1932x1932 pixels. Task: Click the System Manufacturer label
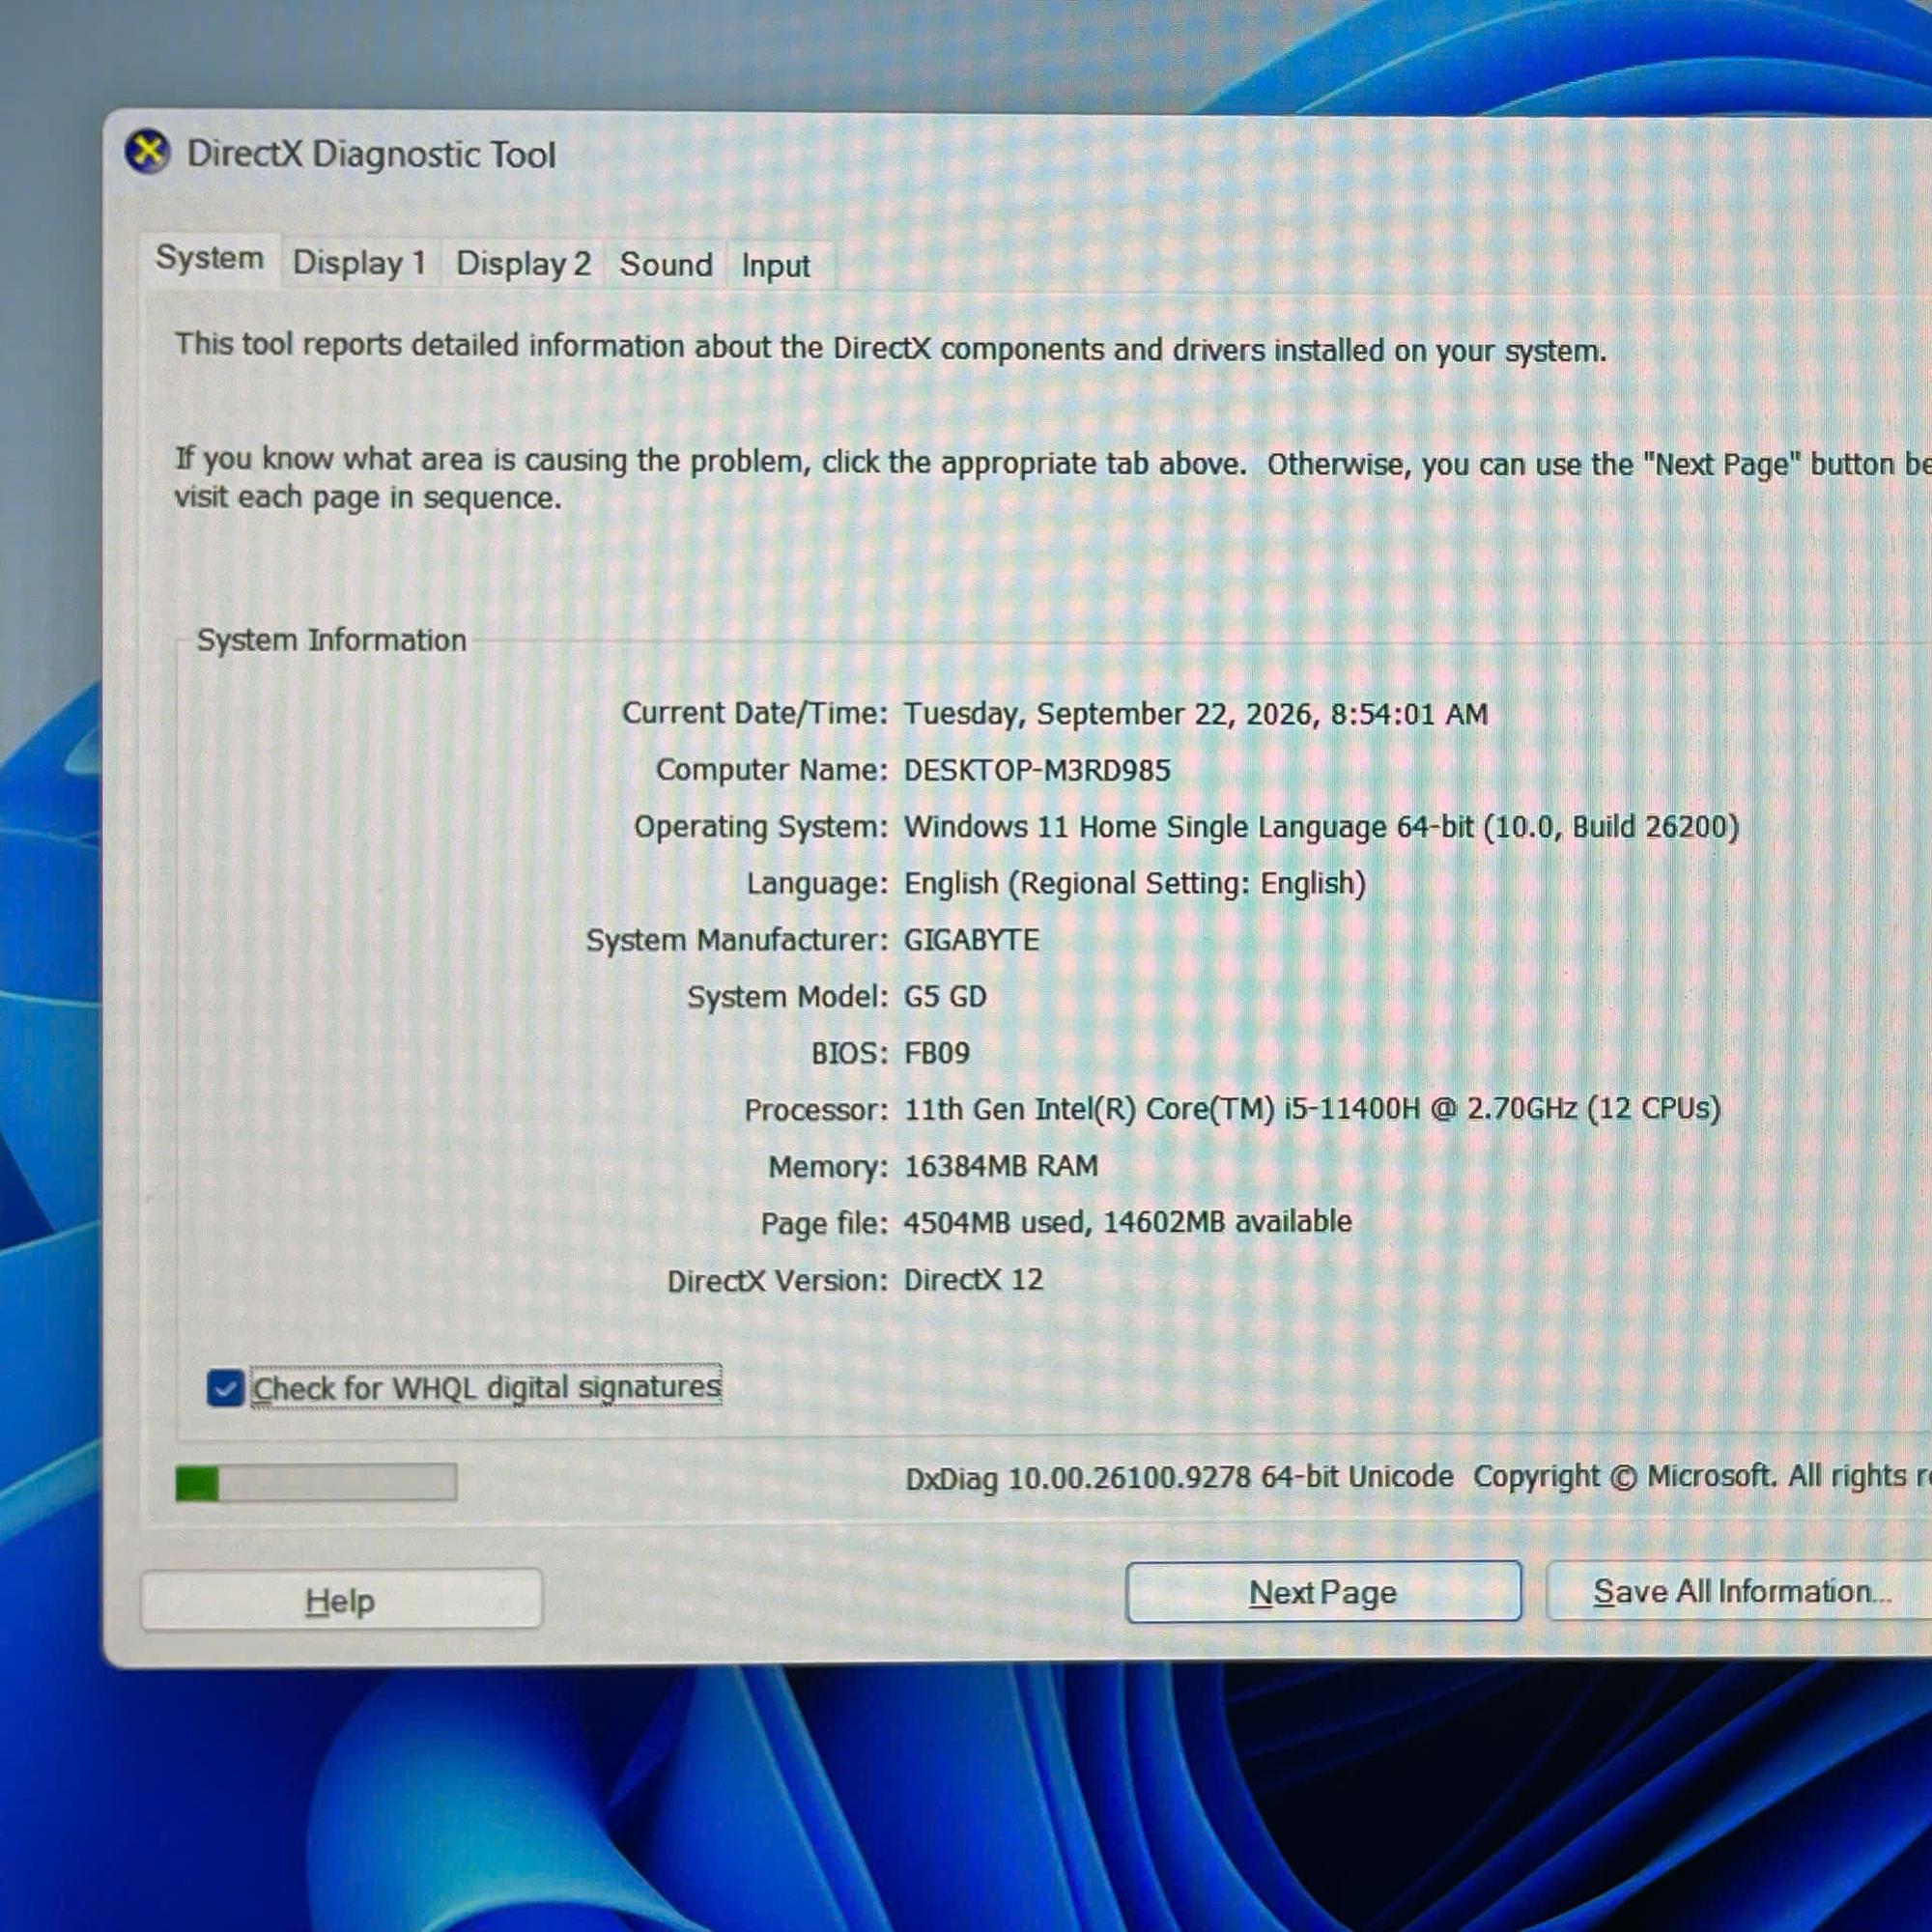[x=737, y=940]
